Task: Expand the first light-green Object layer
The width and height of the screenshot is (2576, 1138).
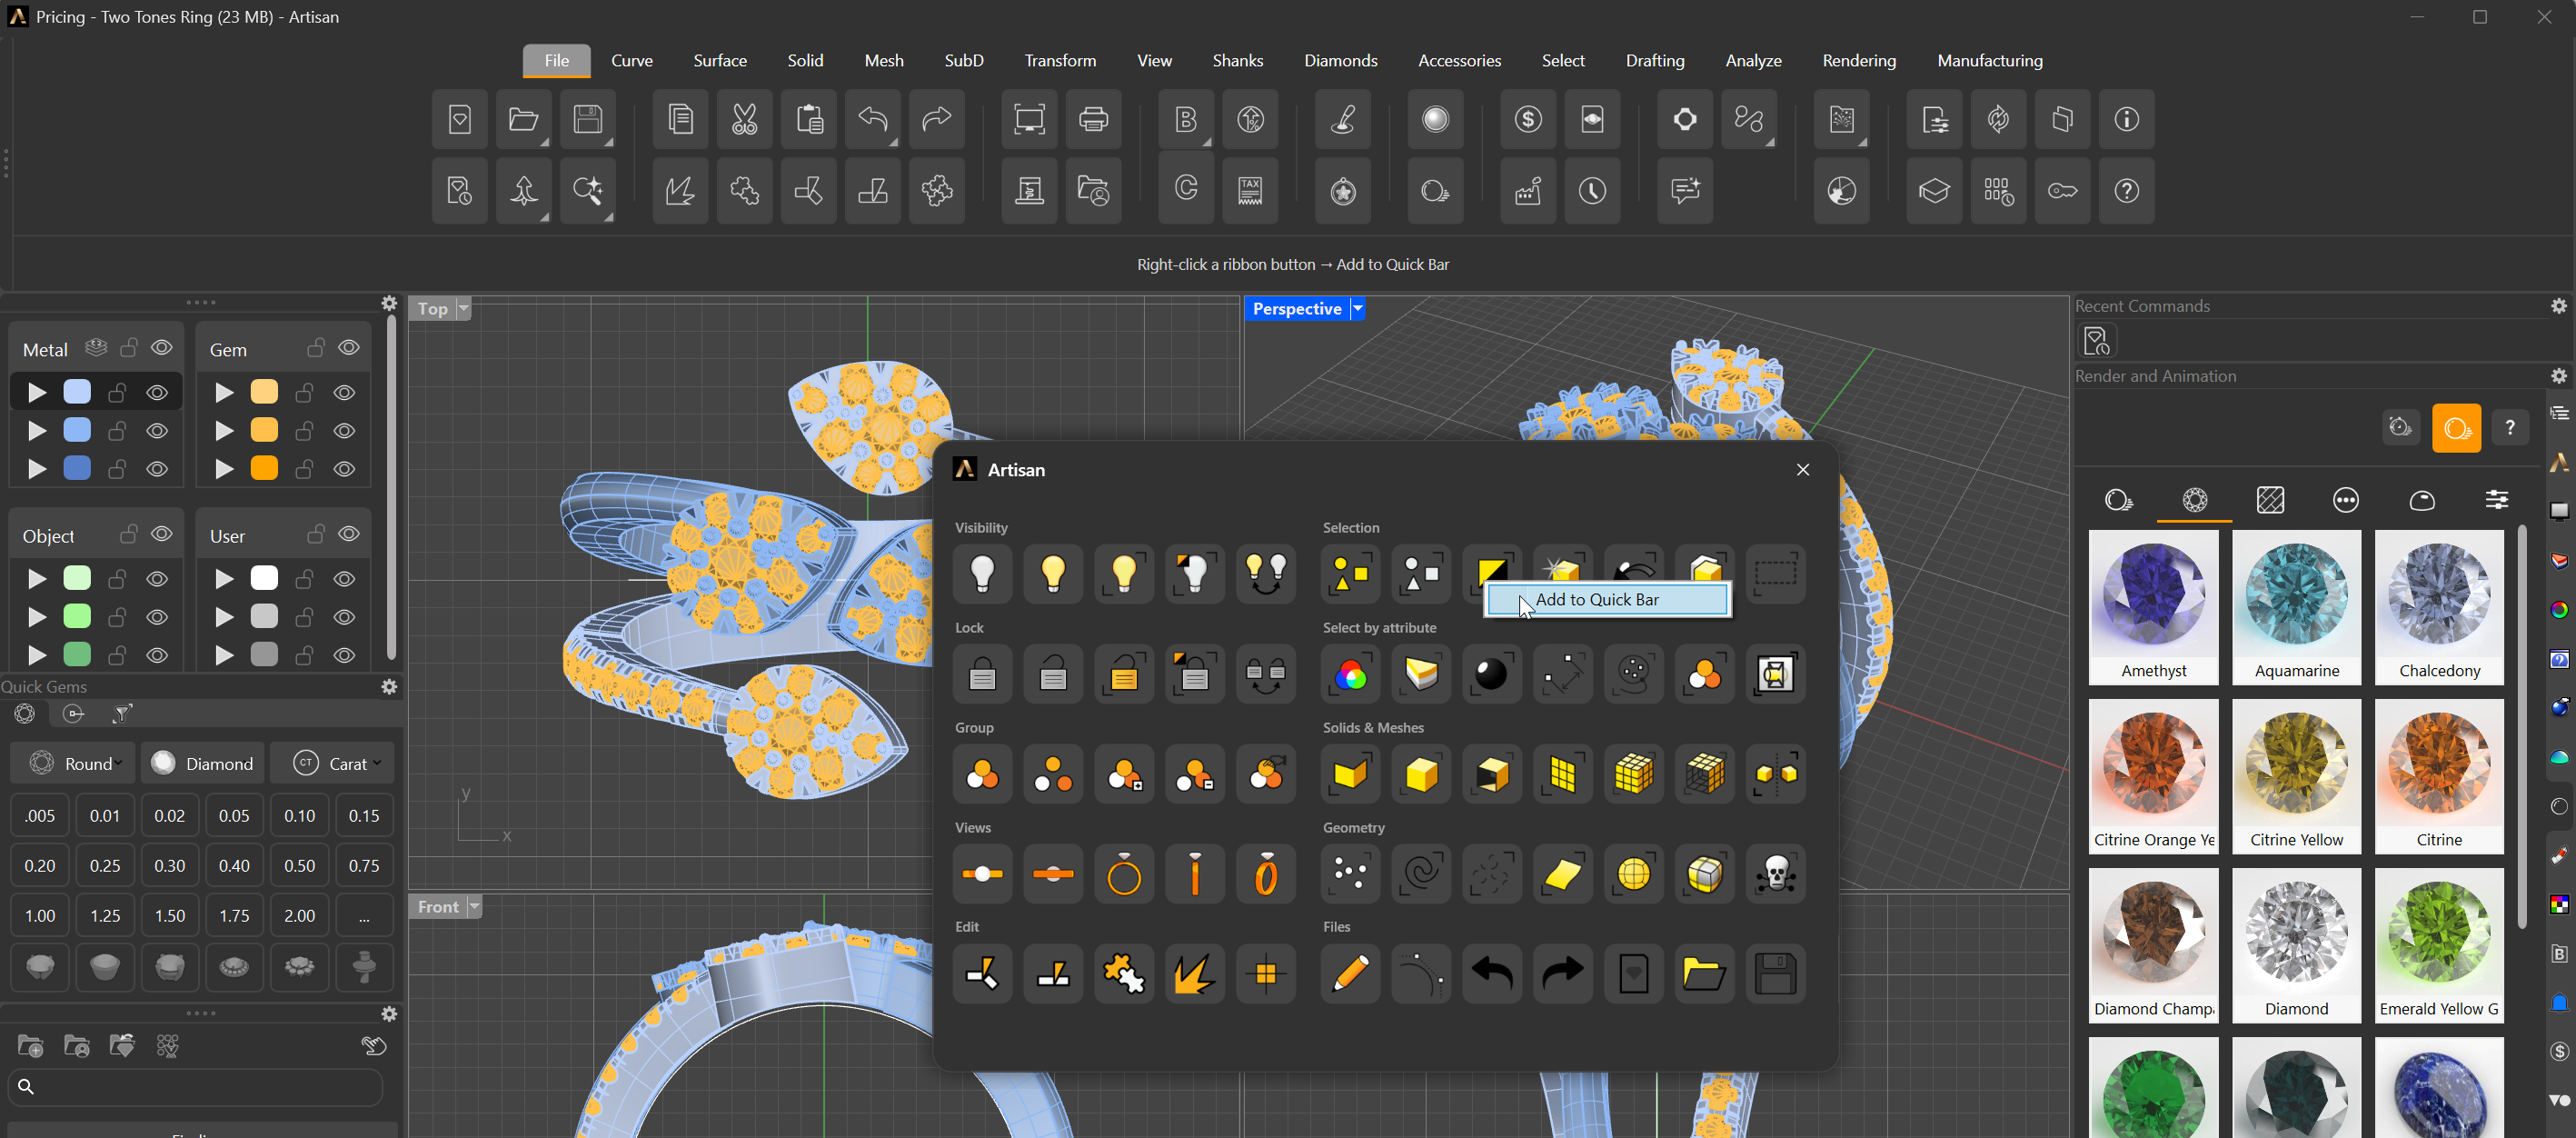Action: (37, 579)
